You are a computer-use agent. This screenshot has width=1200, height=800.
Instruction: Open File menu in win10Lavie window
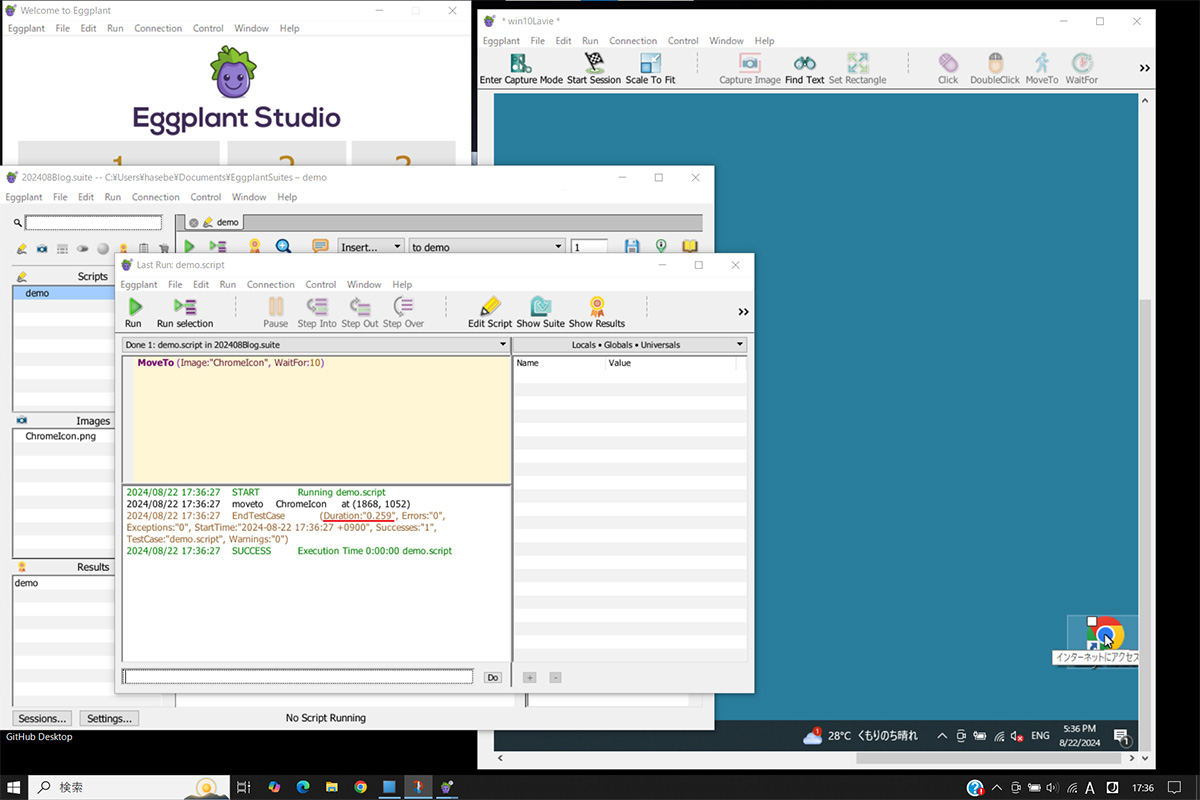click(538, 41)
